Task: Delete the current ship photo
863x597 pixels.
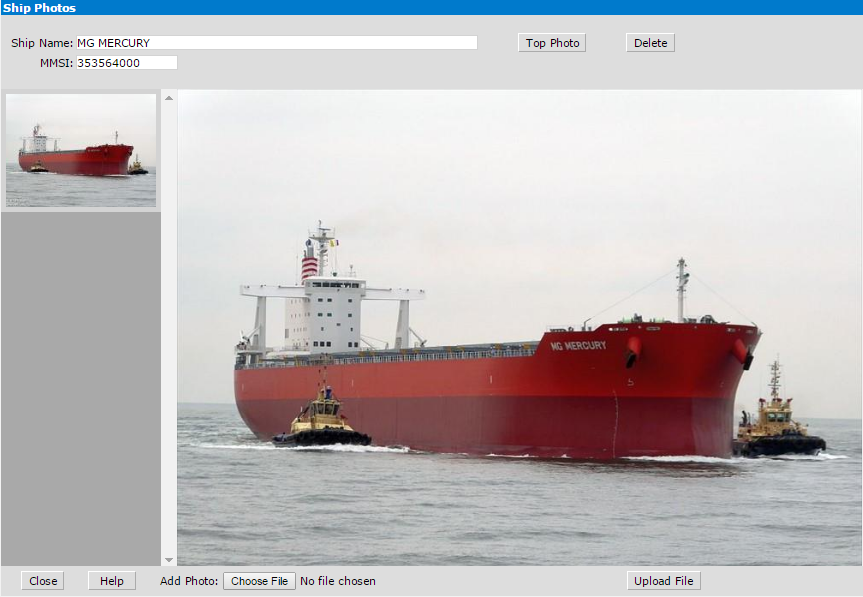Action: [650, 43]
